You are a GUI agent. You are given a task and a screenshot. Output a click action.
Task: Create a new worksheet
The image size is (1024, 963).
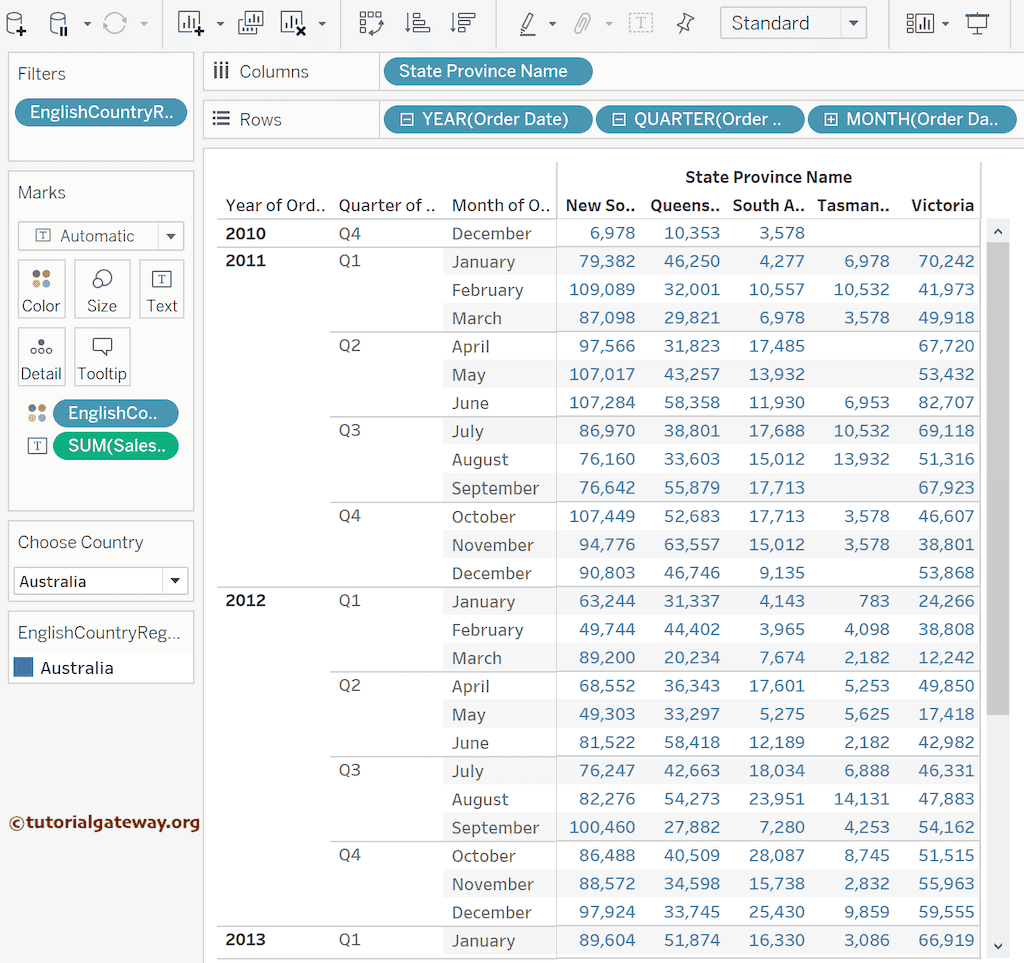pyautogui.click(x=190, y=22)
